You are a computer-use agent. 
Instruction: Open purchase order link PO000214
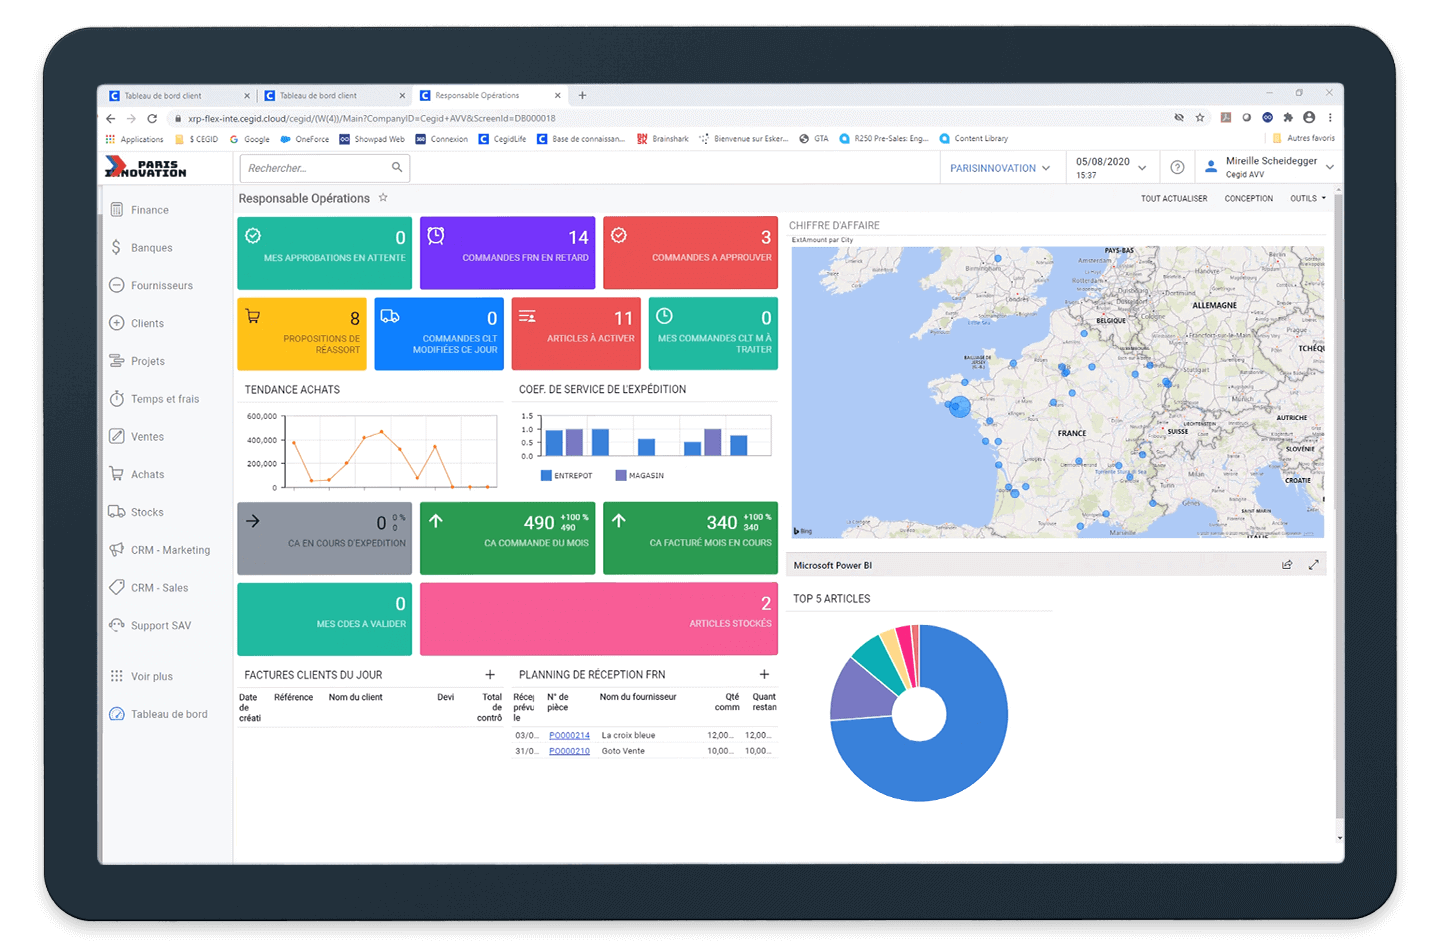[569, 736]
